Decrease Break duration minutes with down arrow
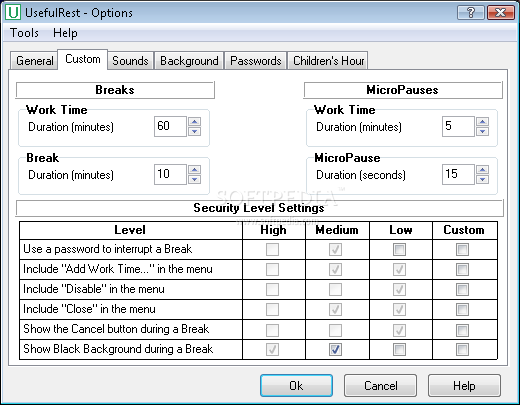The width and height of the screenshot is (520, 405). coord(195,179)
